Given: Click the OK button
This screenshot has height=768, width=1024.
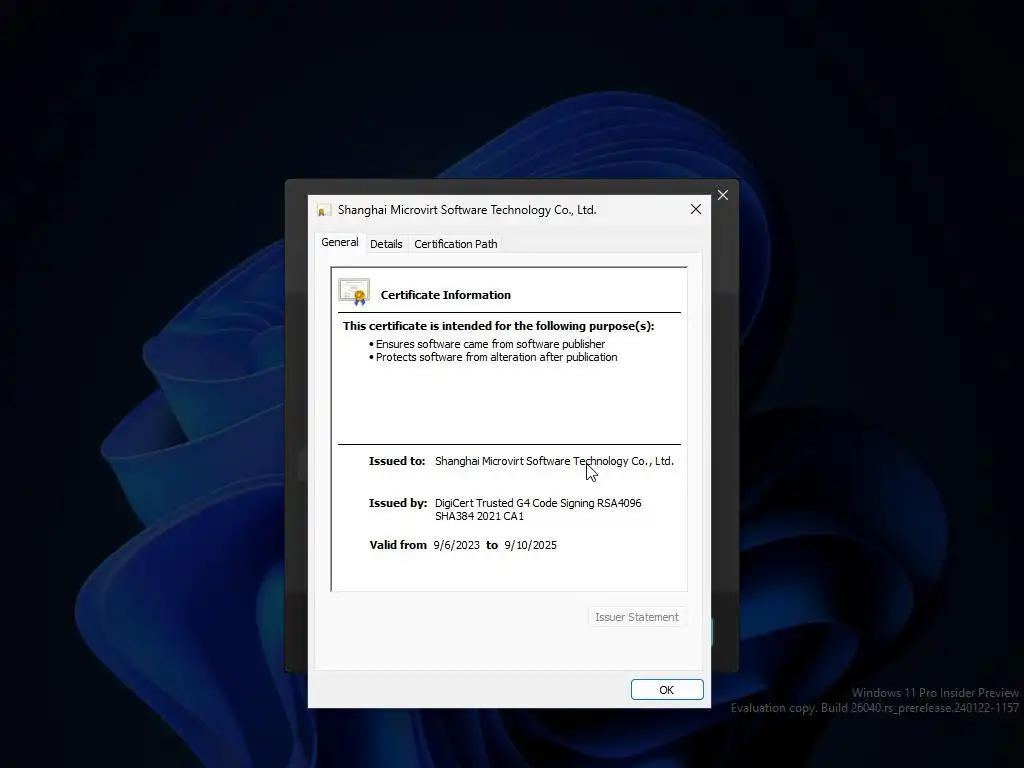Looking at the screenshot, I should pyautogui.click(x=667, y=690).
